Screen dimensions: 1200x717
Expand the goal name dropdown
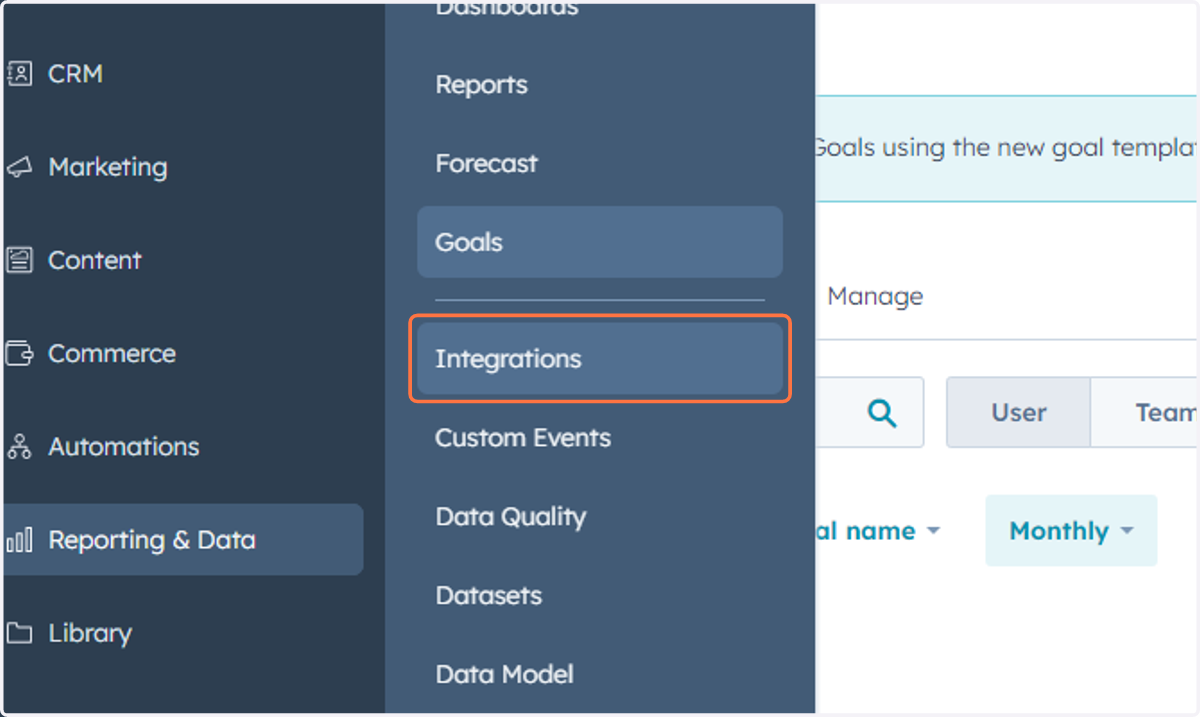pos(879,531)
